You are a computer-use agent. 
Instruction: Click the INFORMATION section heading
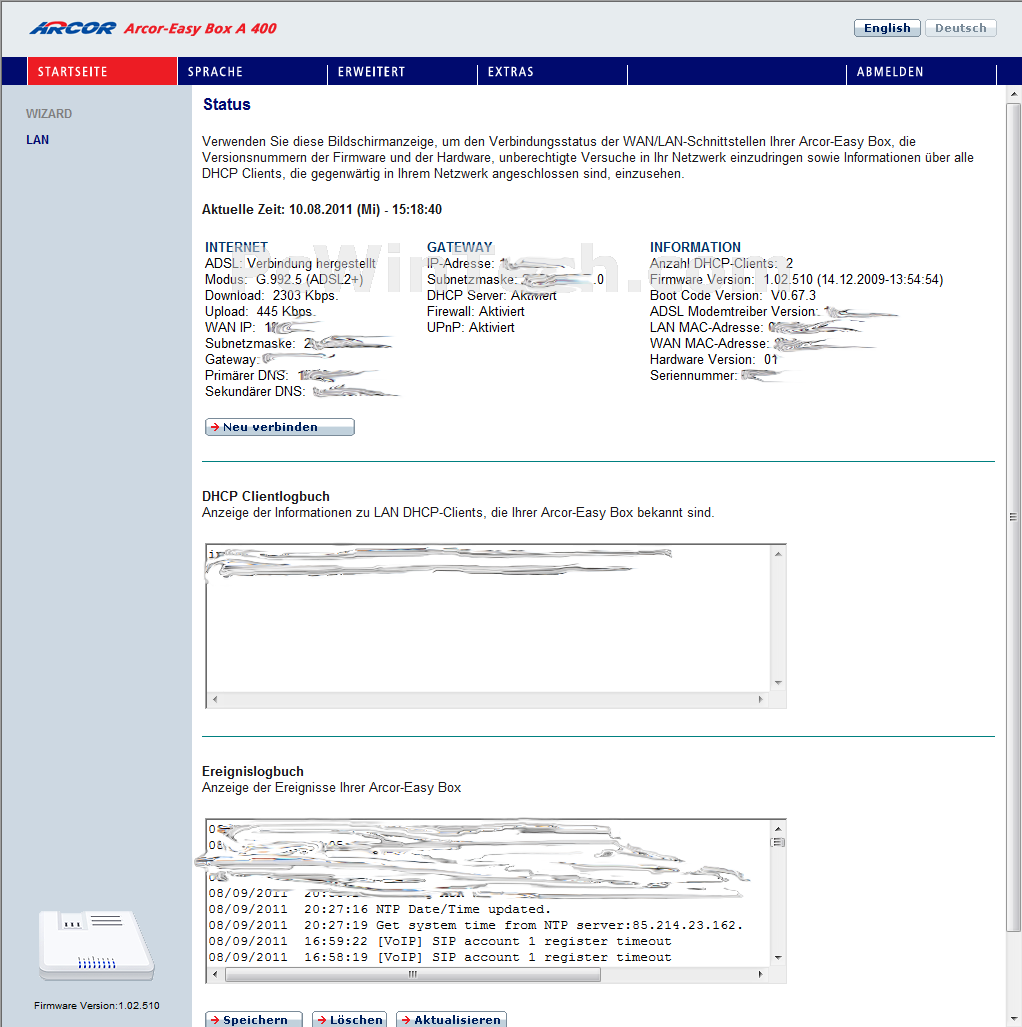[x=695, y=248]
